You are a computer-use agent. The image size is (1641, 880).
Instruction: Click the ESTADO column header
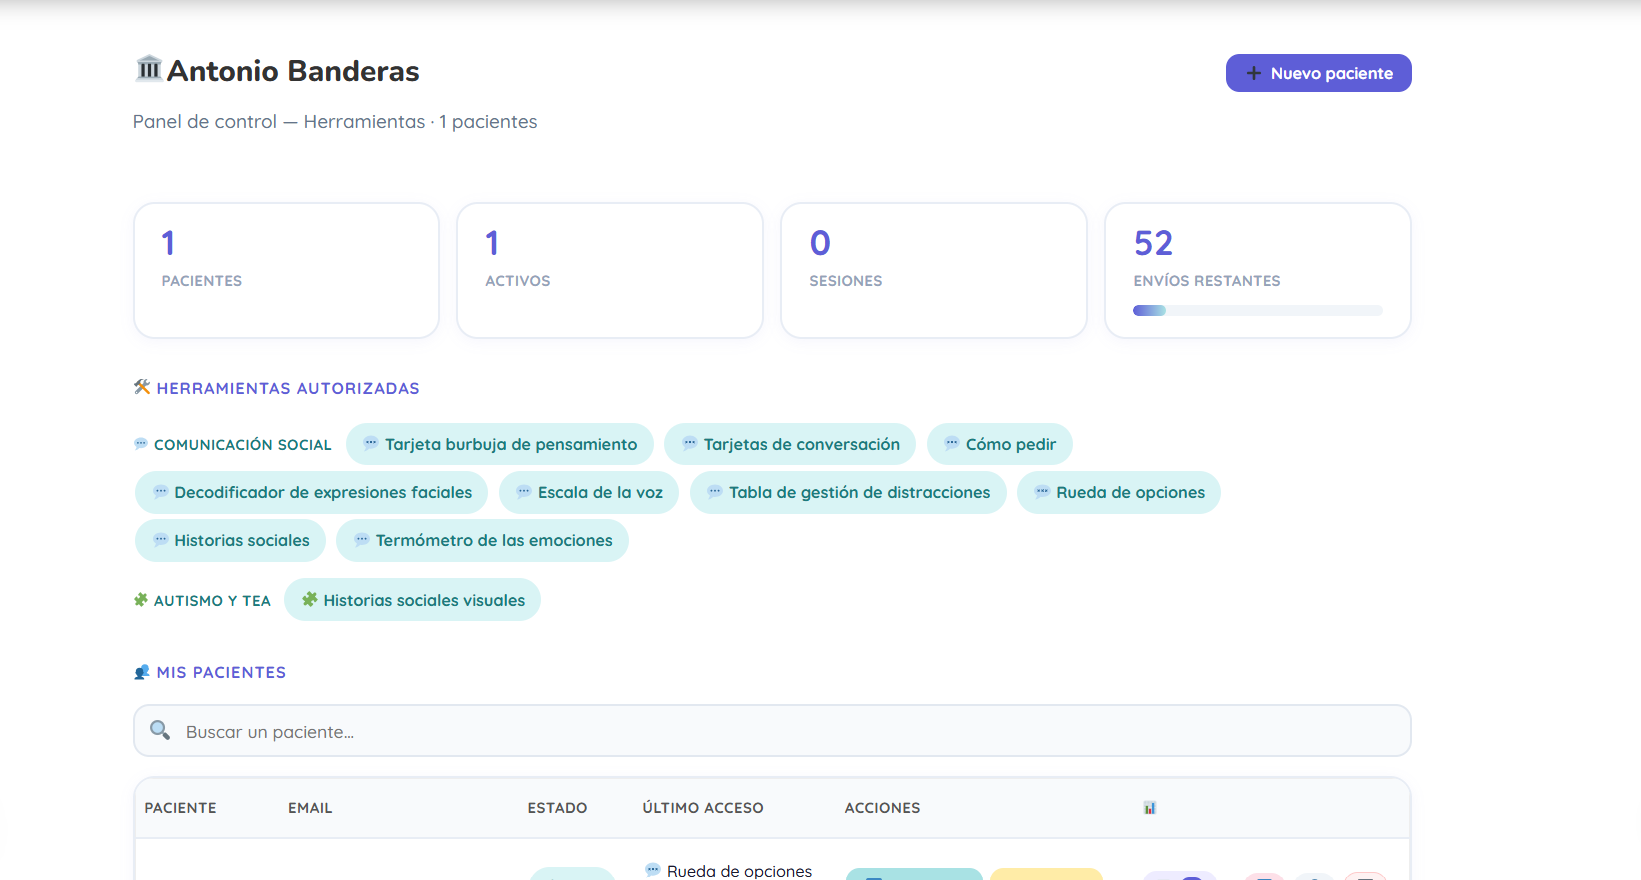point(557,808)
